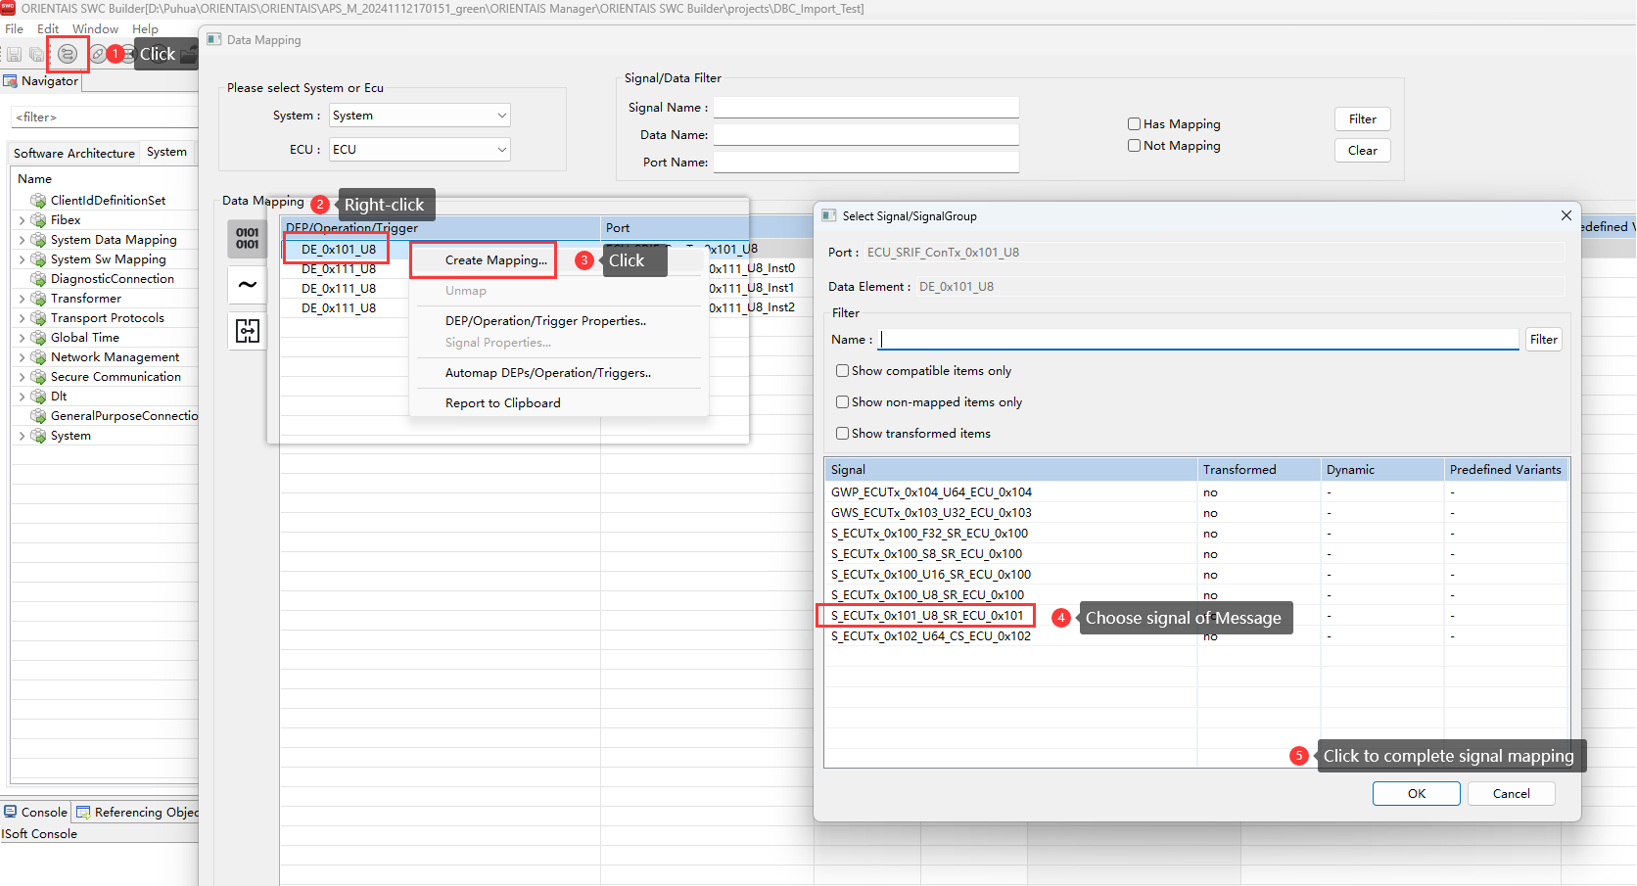
Task: Open Data Mapping from the toolbar icon
Action: coord(67,54)
